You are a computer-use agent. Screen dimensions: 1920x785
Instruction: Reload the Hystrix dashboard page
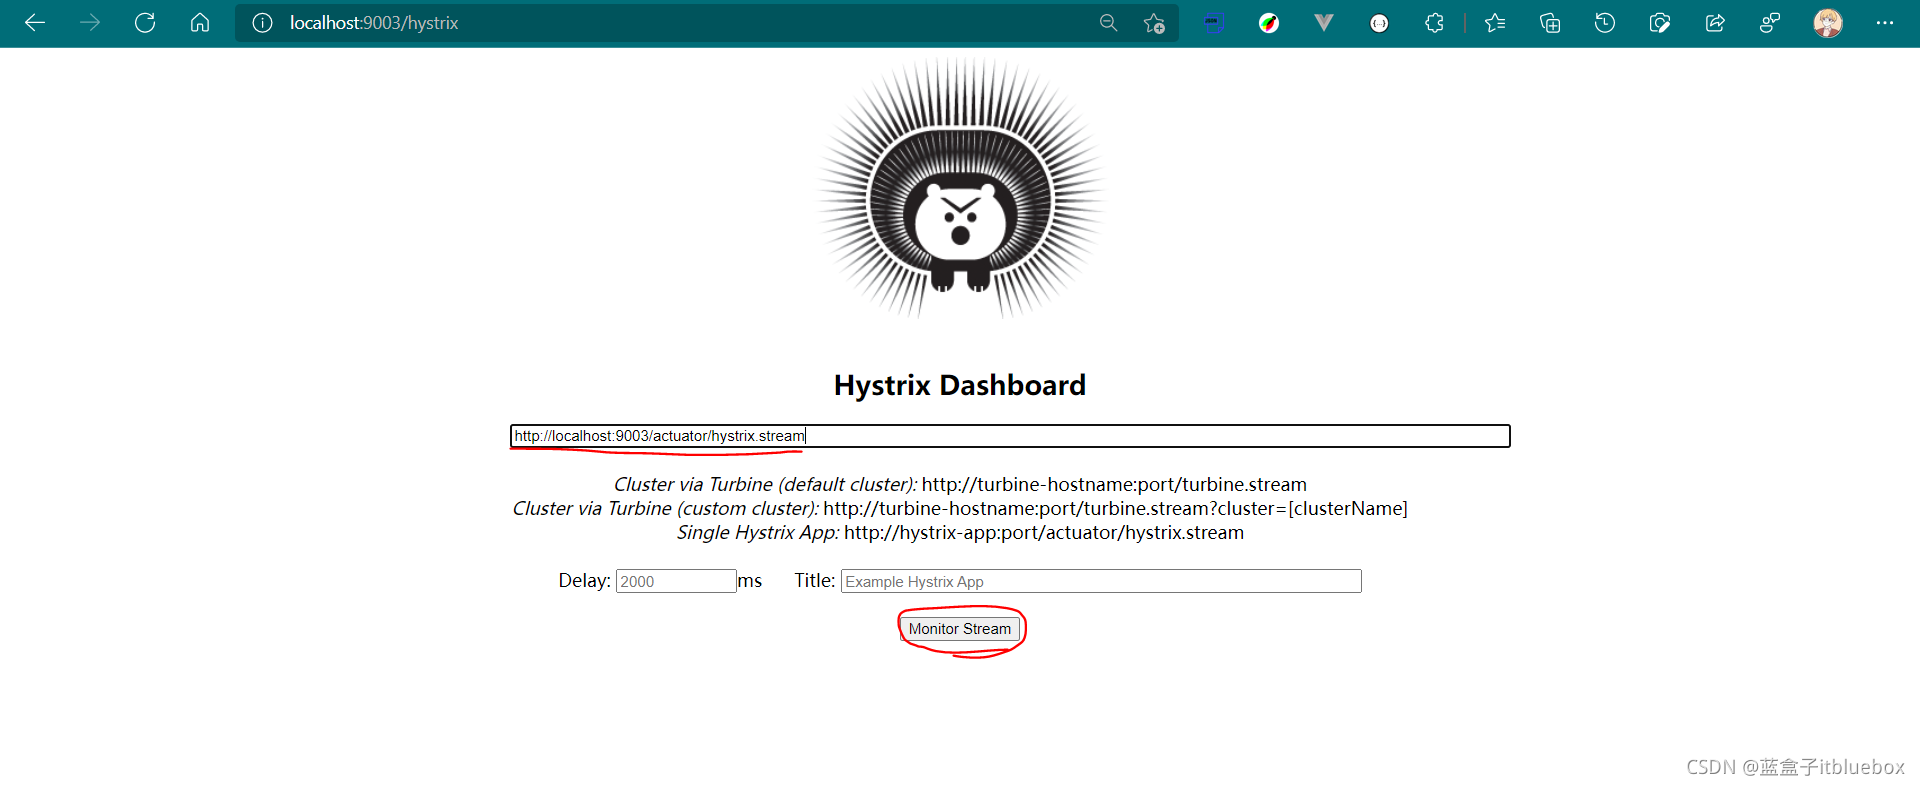(145, 23)
